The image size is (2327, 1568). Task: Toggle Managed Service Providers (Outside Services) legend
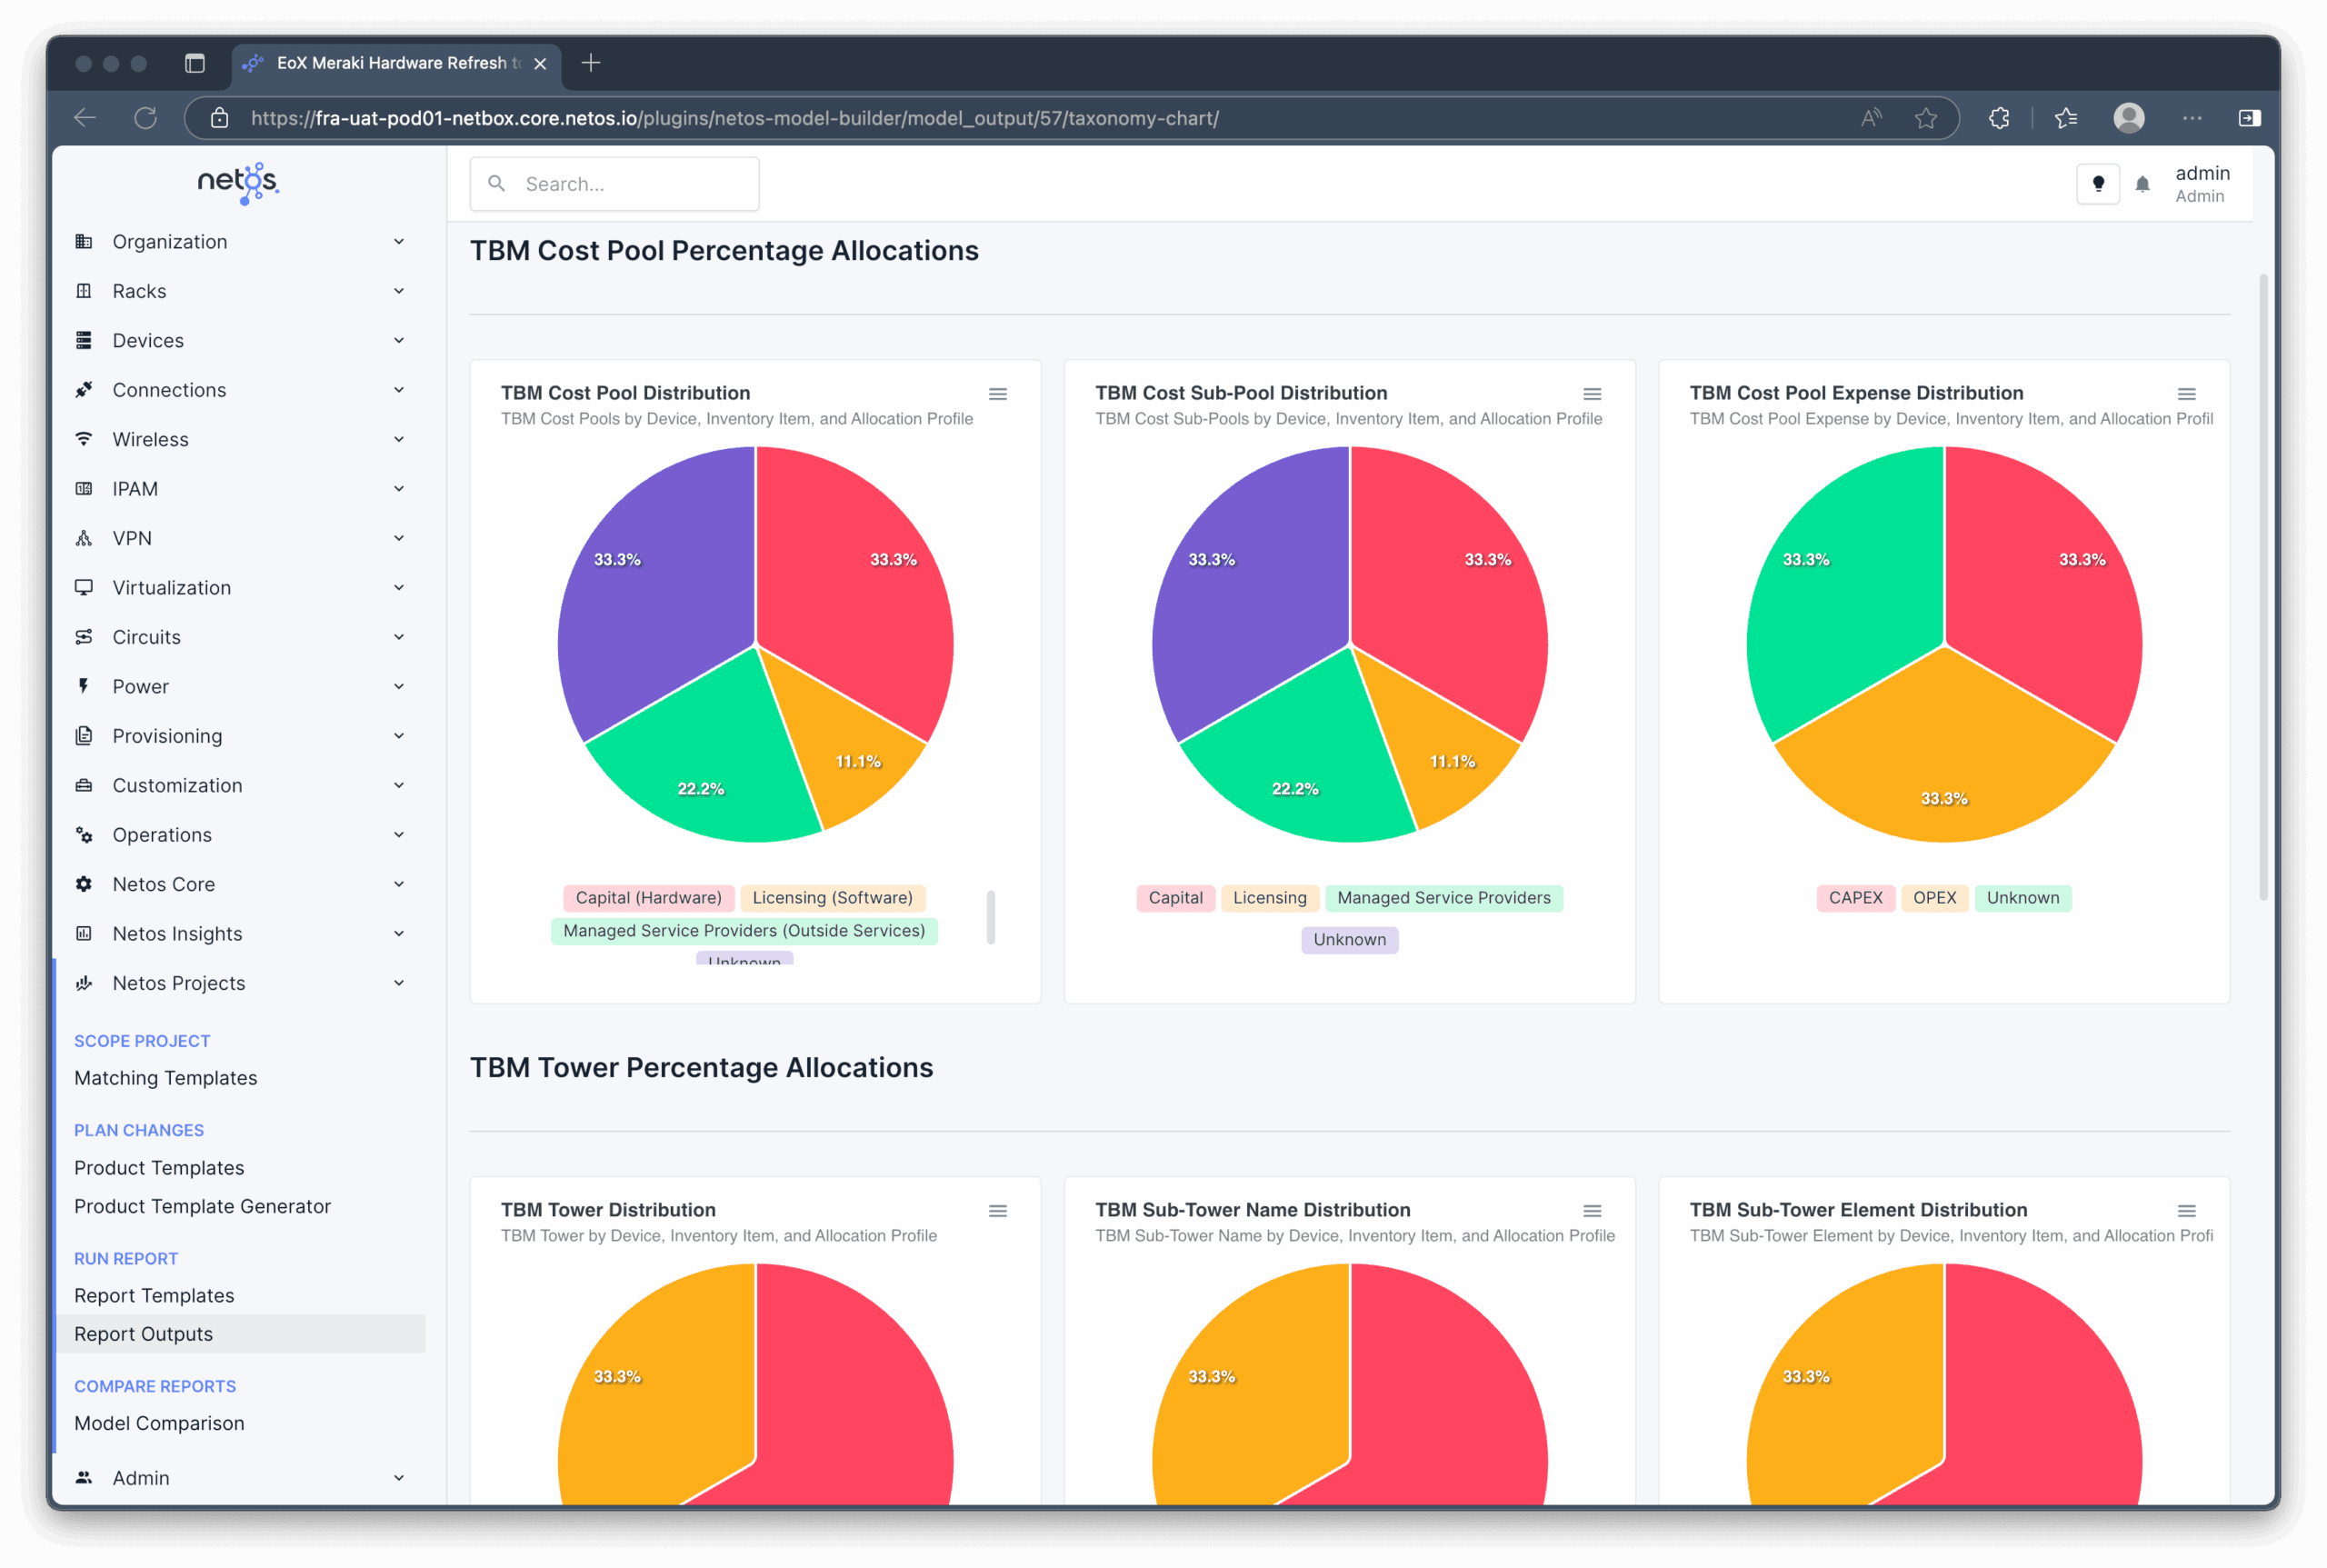click(744, 931)
